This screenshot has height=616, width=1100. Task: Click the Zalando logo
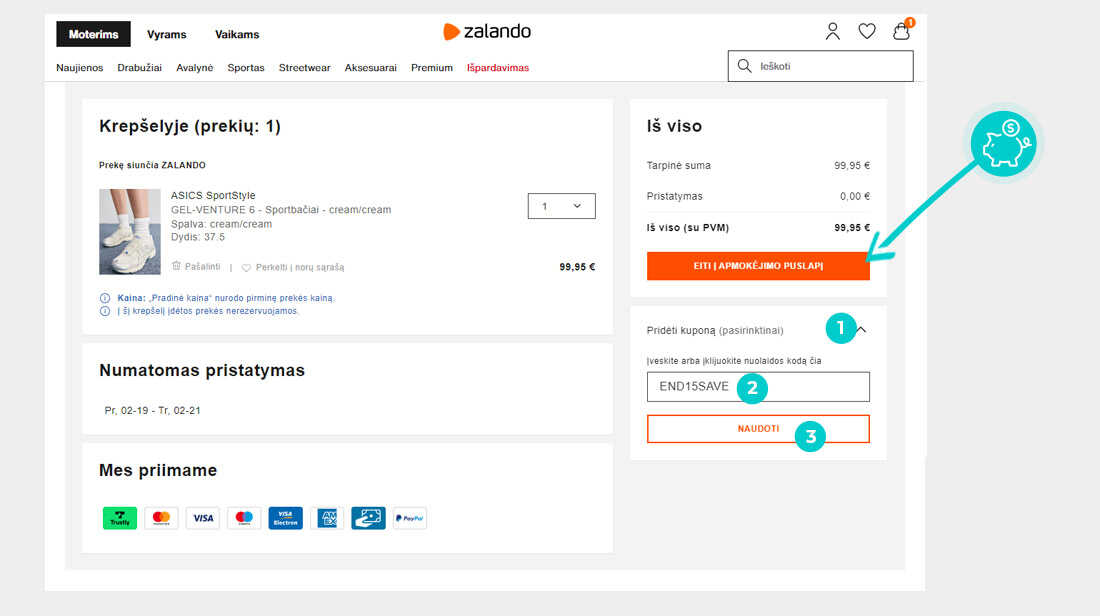tap(487, 32)
